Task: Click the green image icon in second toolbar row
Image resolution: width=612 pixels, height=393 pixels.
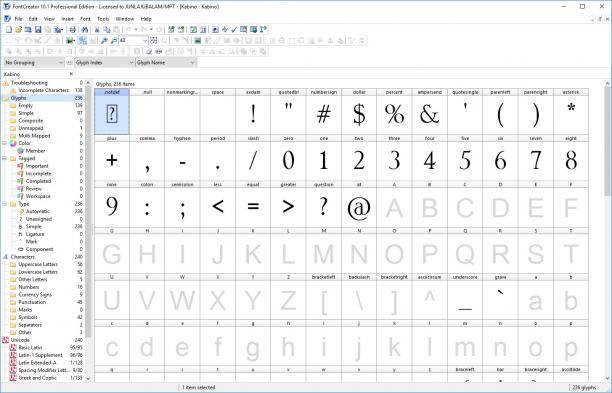Action: click(197, 41)
